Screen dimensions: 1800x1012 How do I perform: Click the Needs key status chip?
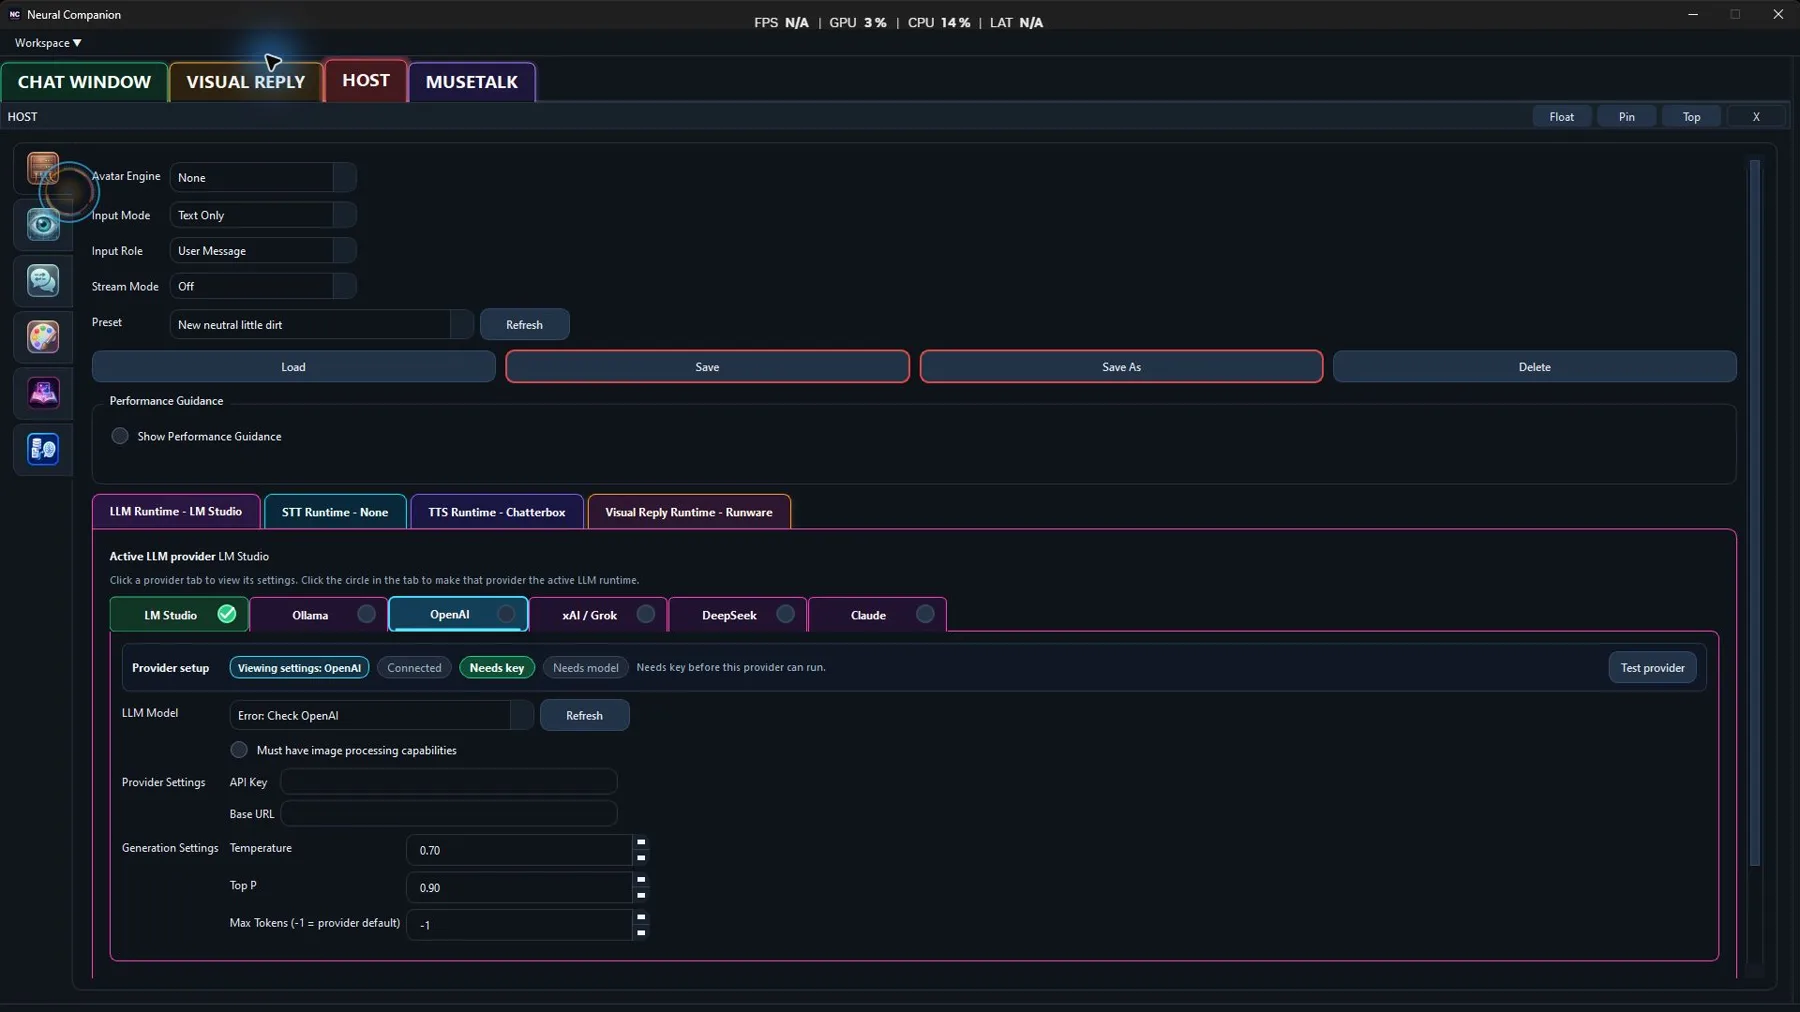pyautogui.click(x=497, y=667)
